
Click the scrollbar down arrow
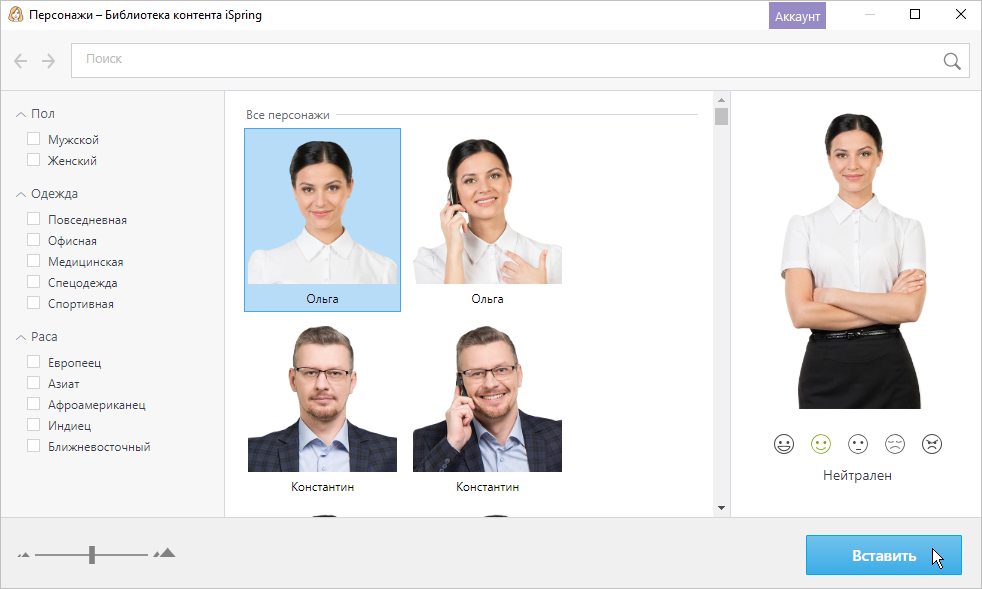(721, 508)
